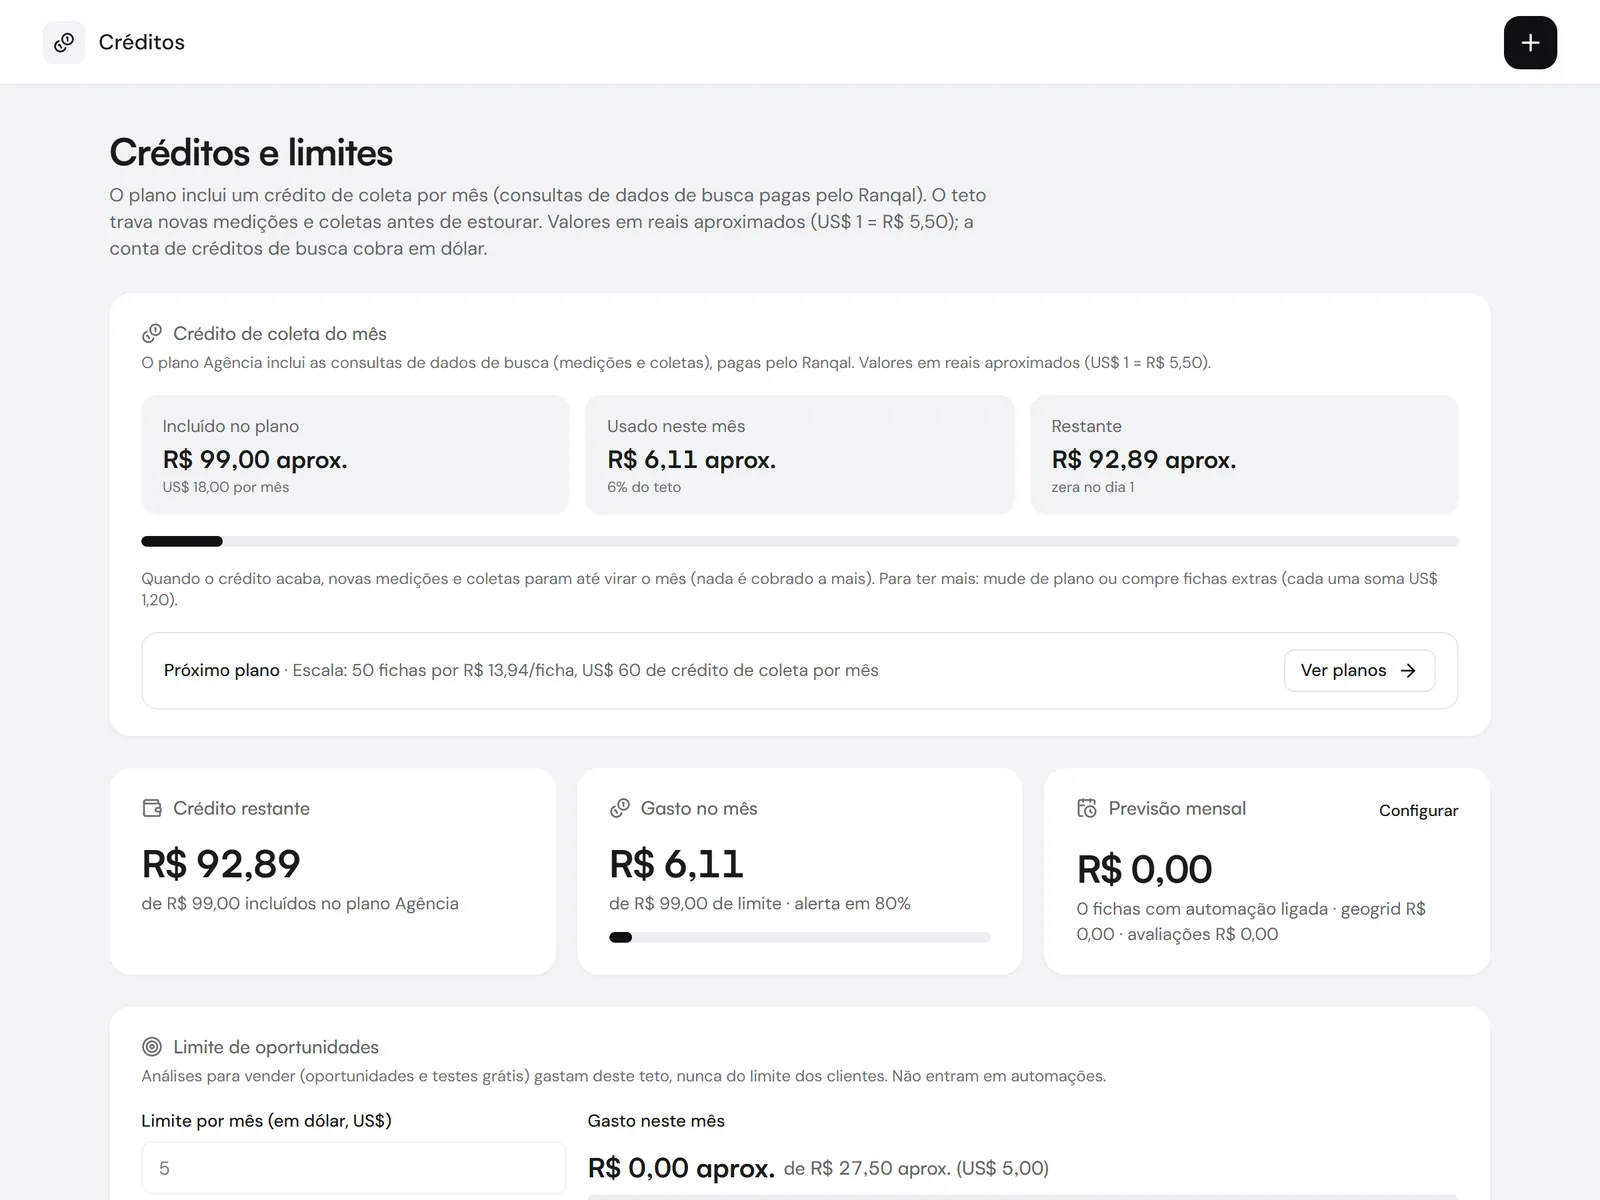Select the Incluído no plano card

(355, 455)
